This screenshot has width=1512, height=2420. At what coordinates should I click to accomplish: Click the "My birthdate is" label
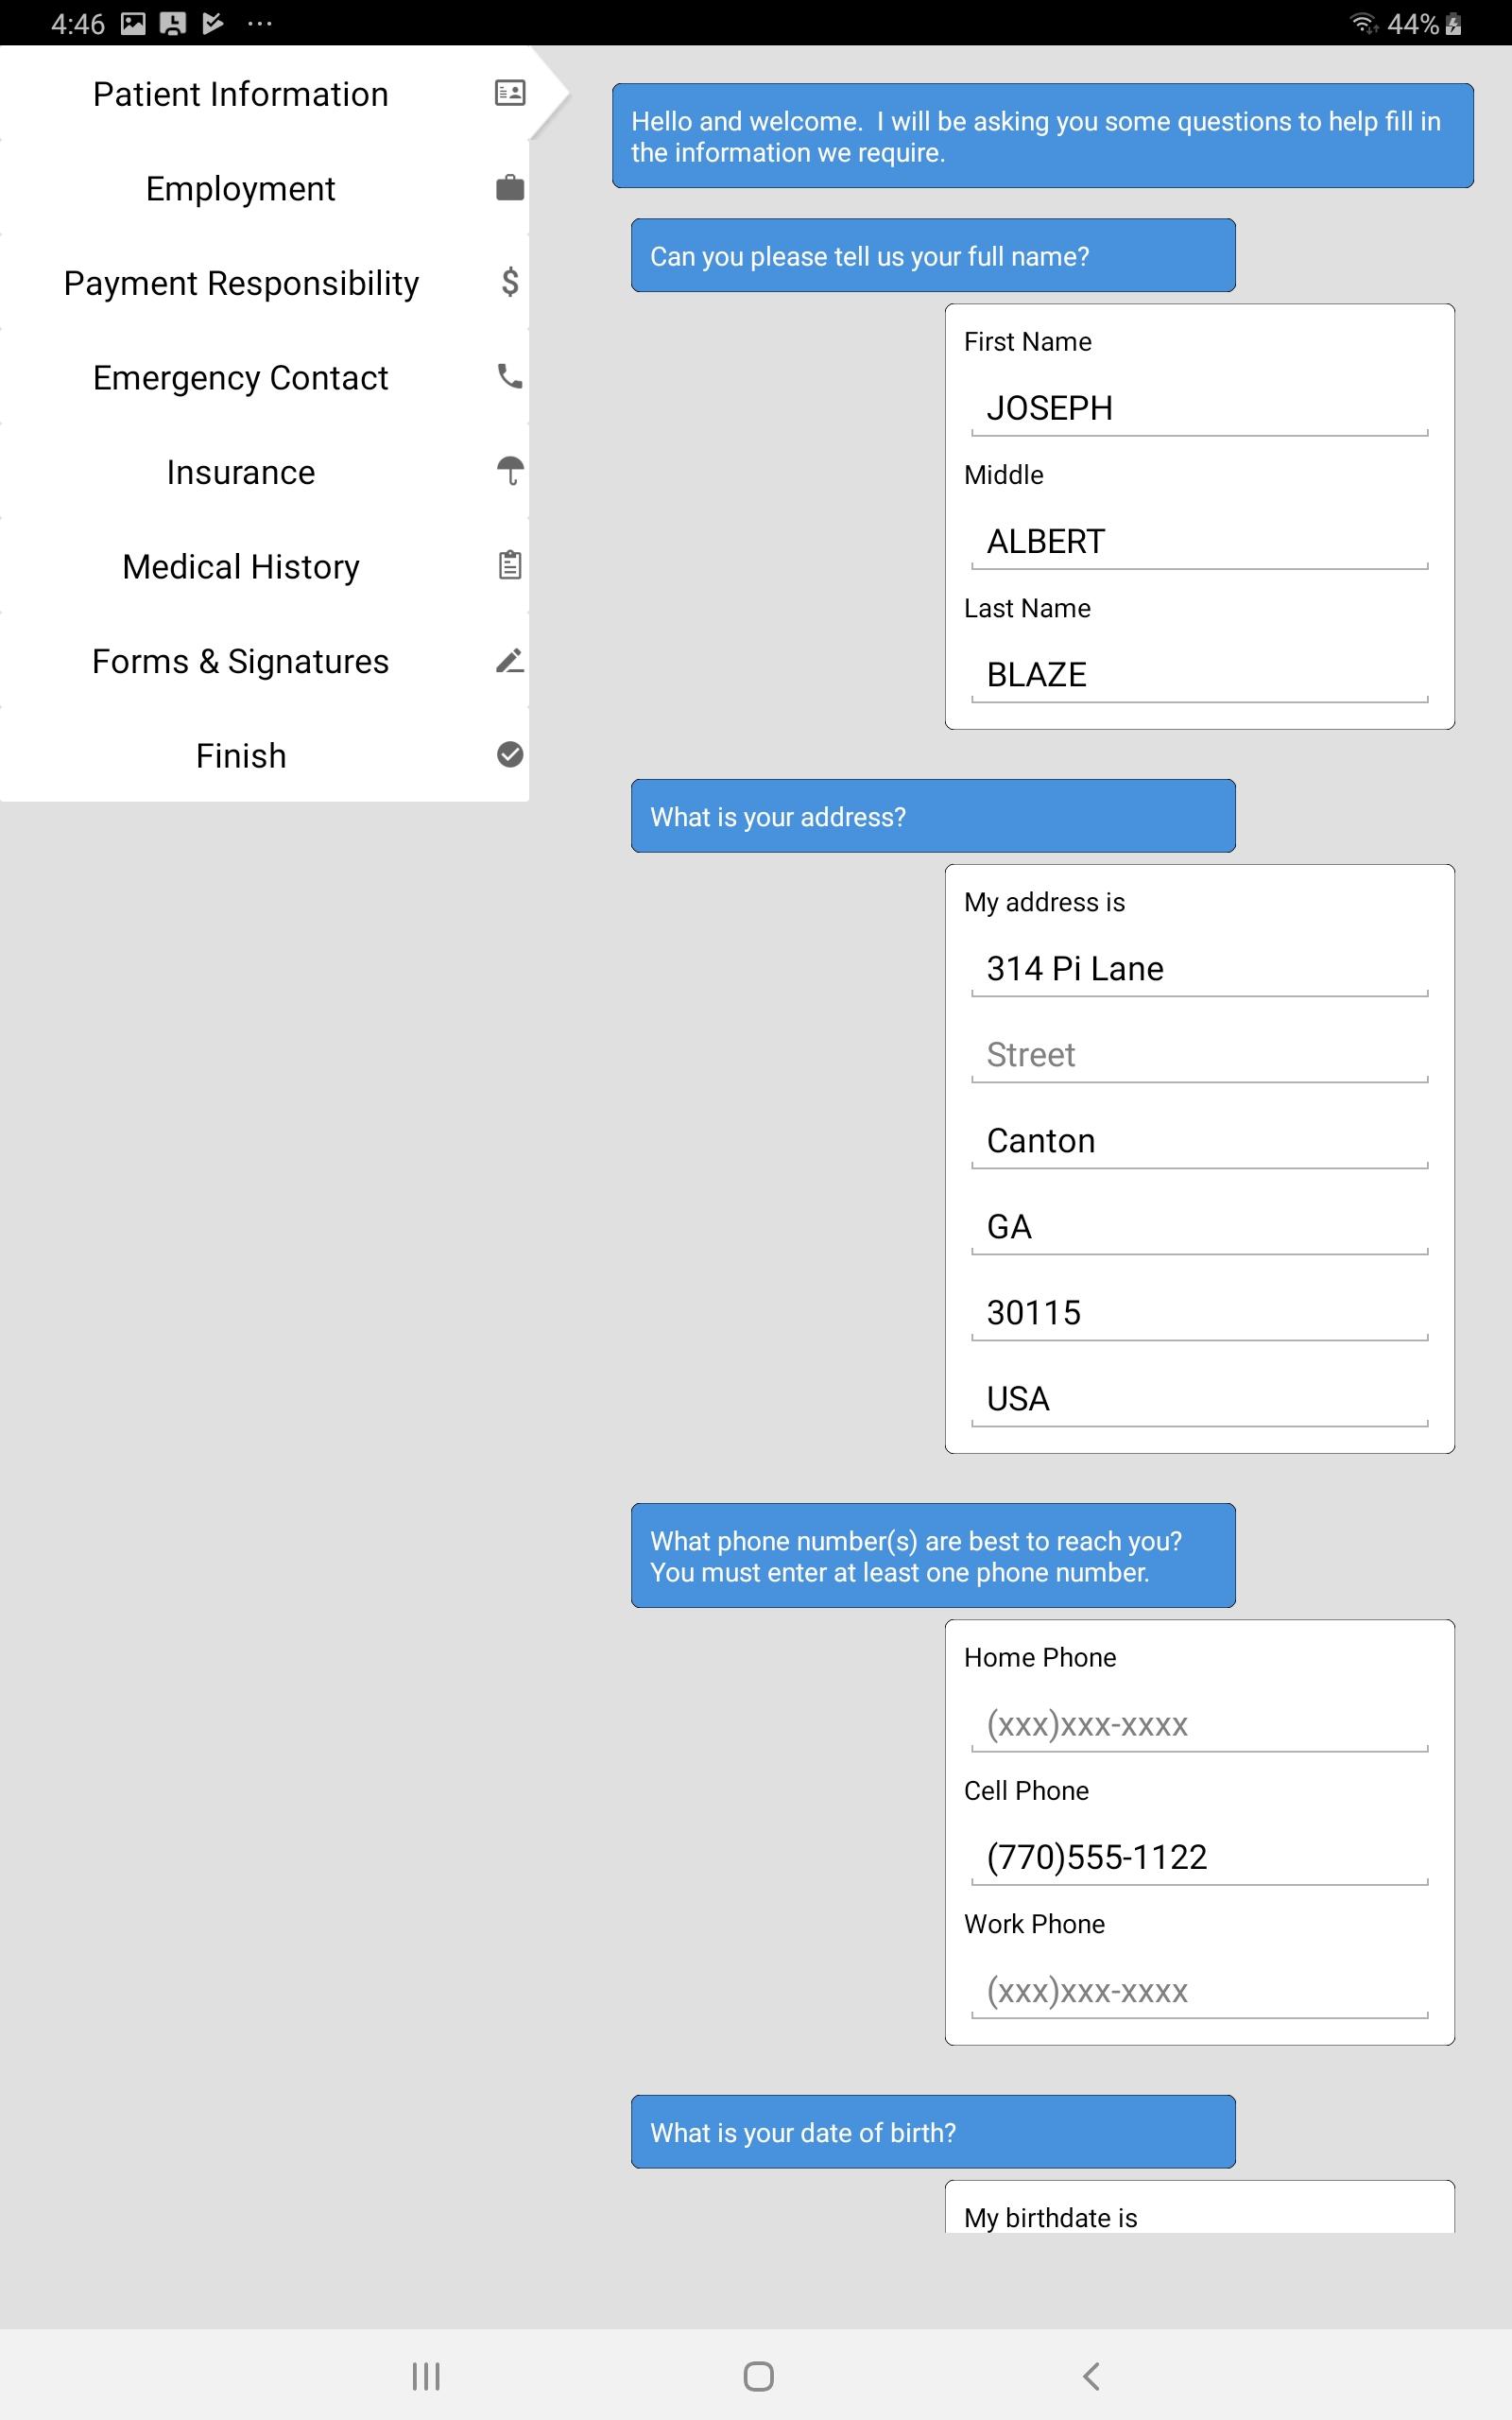[x=1050, y=2218]
